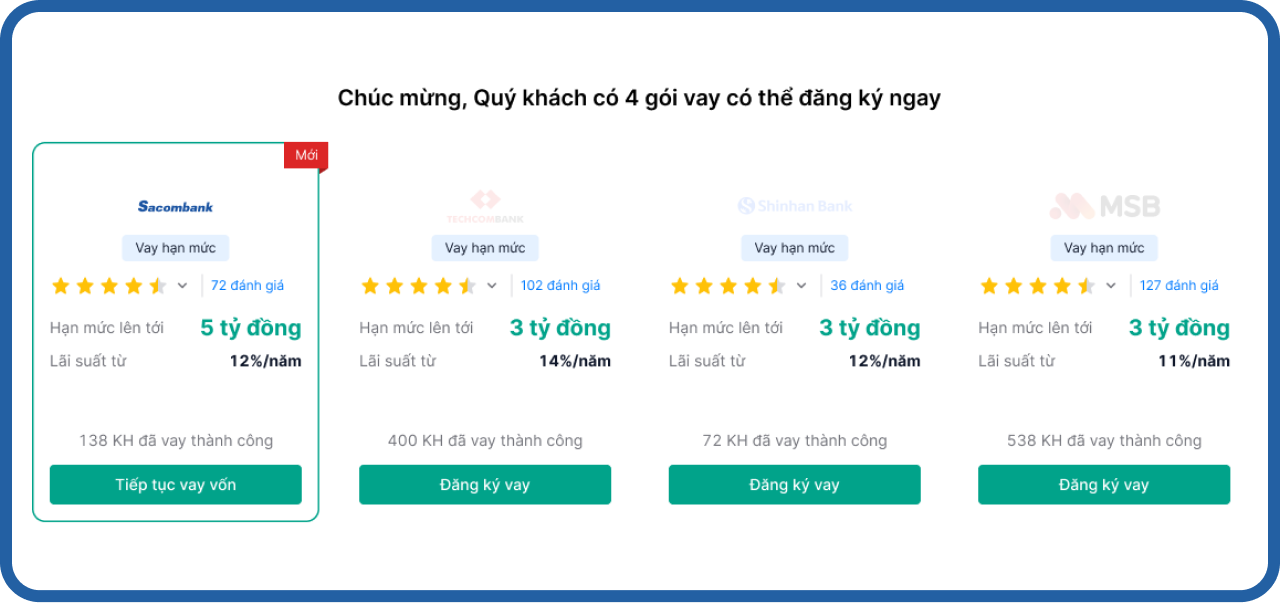Viewport: 1280px width, 603px height.
Task: Click Tiếp tục vay vốn on the Sacombank card
Action: pos(175,484)
